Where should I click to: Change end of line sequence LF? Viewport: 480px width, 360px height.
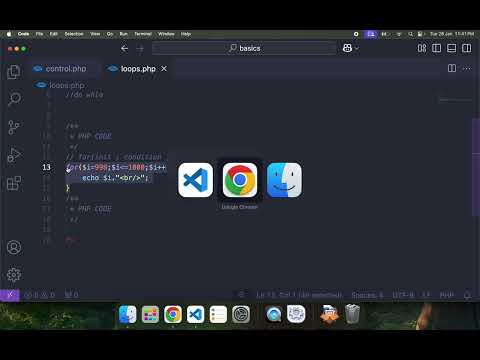[426, 295]
